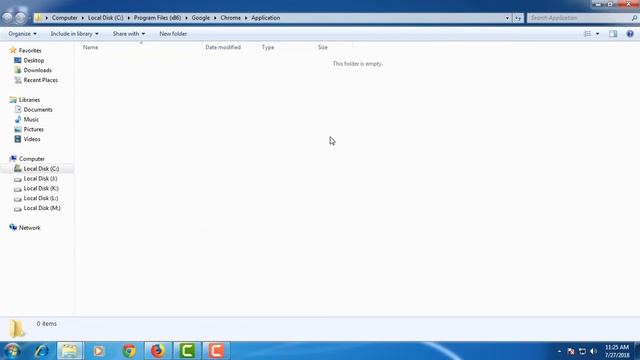
Task: Open Videos library
Action: click(32, 139)
